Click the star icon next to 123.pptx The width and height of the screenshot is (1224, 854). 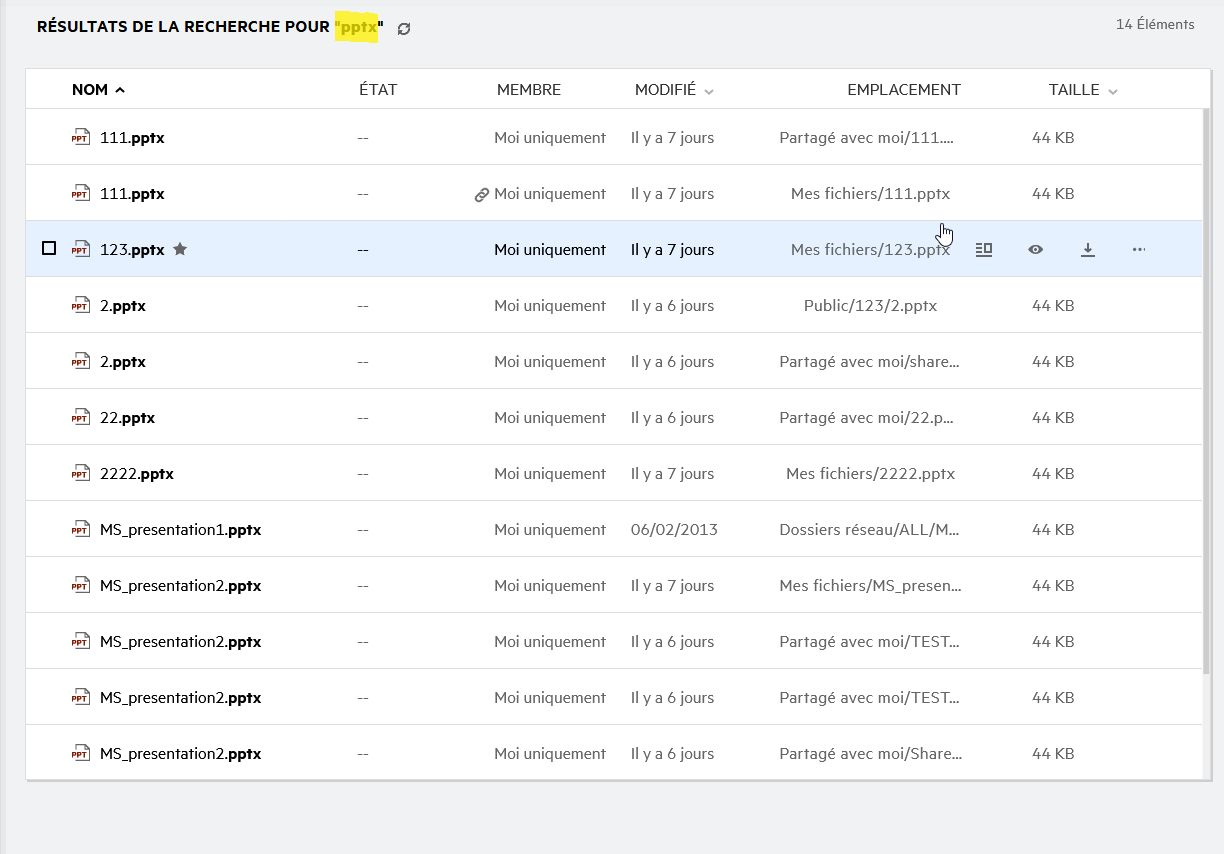tap(180, 249)
